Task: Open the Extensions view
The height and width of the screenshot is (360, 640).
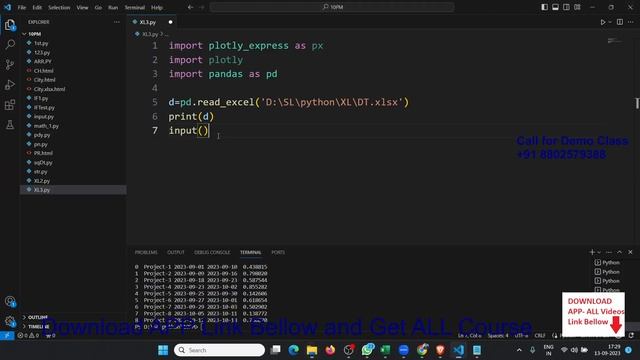Action: pyautogui.click(x=10, y=104)
